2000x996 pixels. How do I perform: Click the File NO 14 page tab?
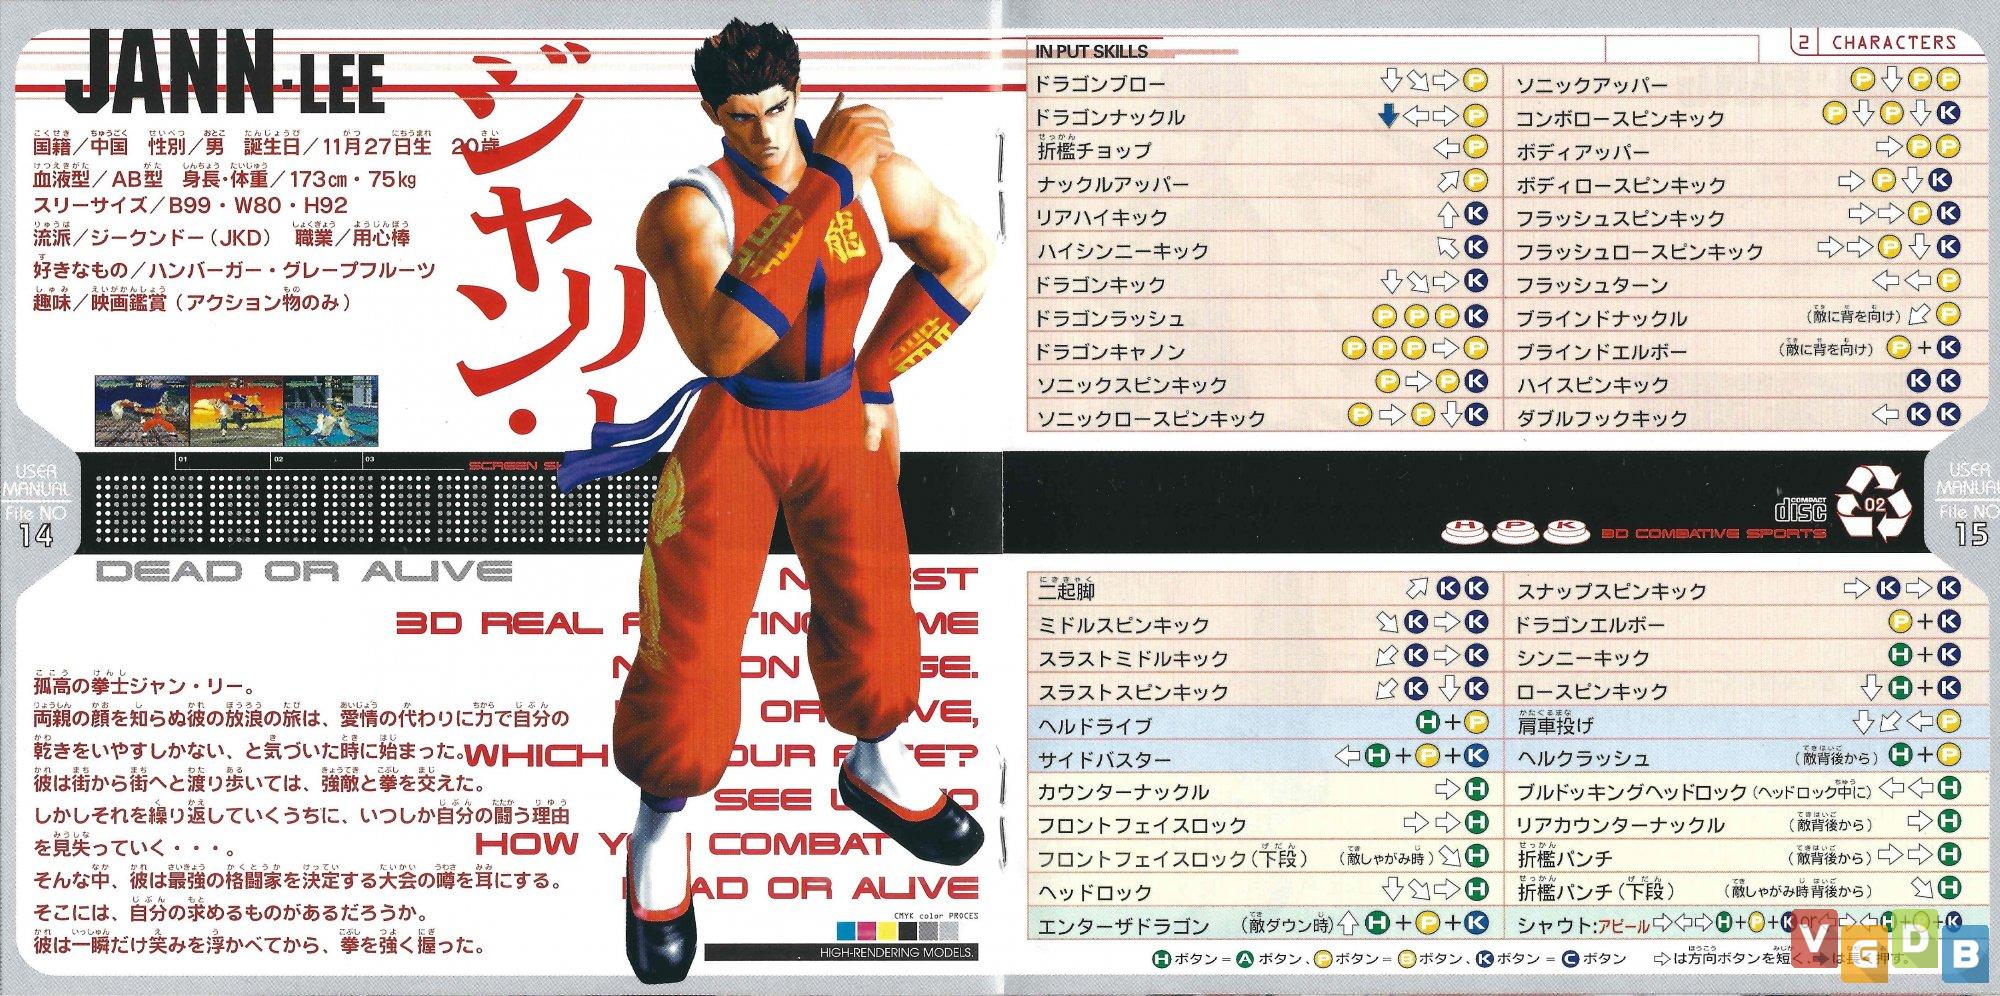35,506
